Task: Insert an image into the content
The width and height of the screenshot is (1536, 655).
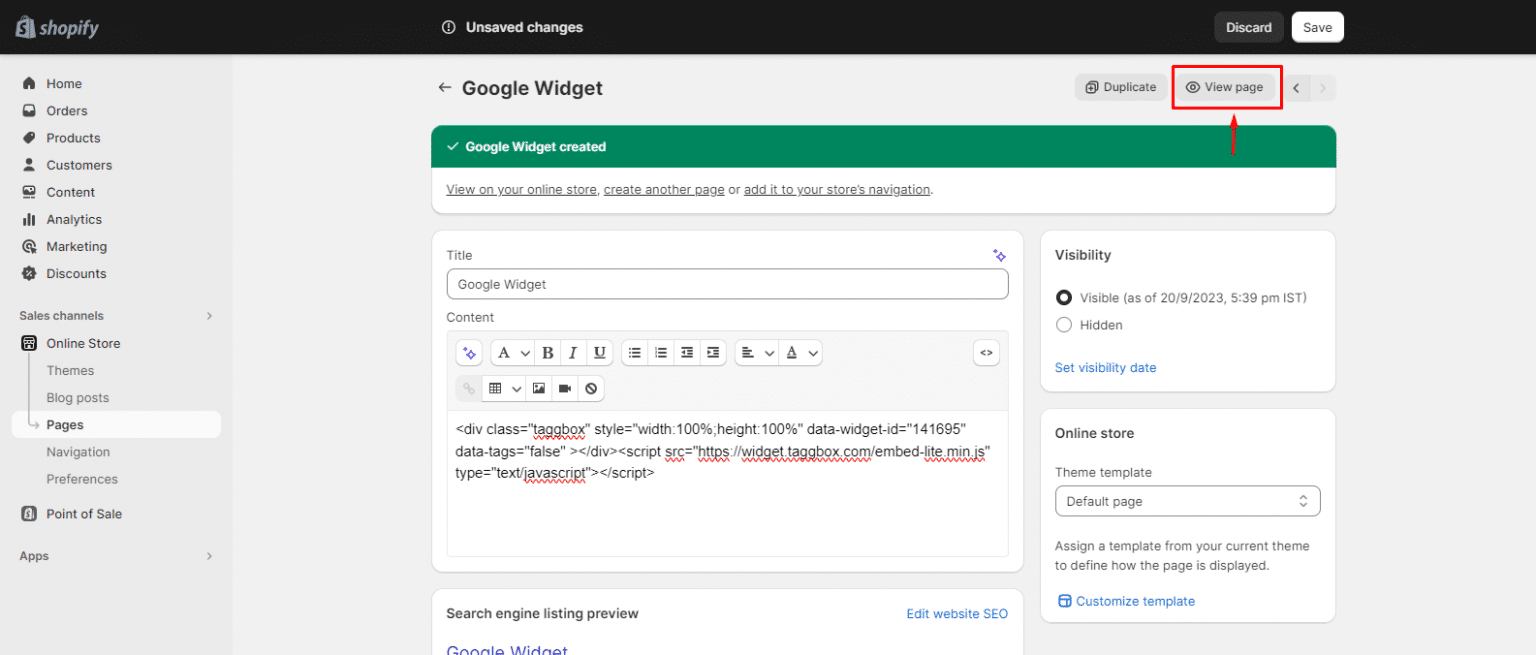Action: coord(539,388)
